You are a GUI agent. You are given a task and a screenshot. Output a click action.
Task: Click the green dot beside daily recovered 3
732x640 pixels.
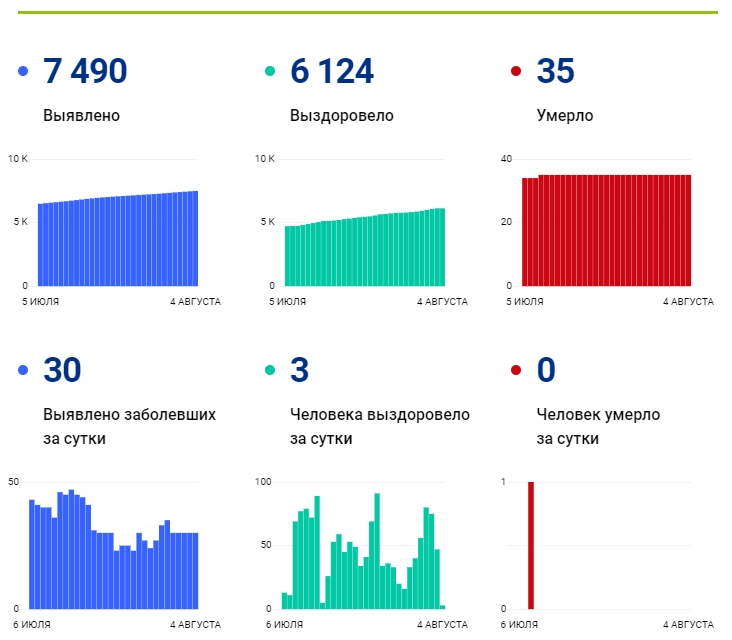270,370
